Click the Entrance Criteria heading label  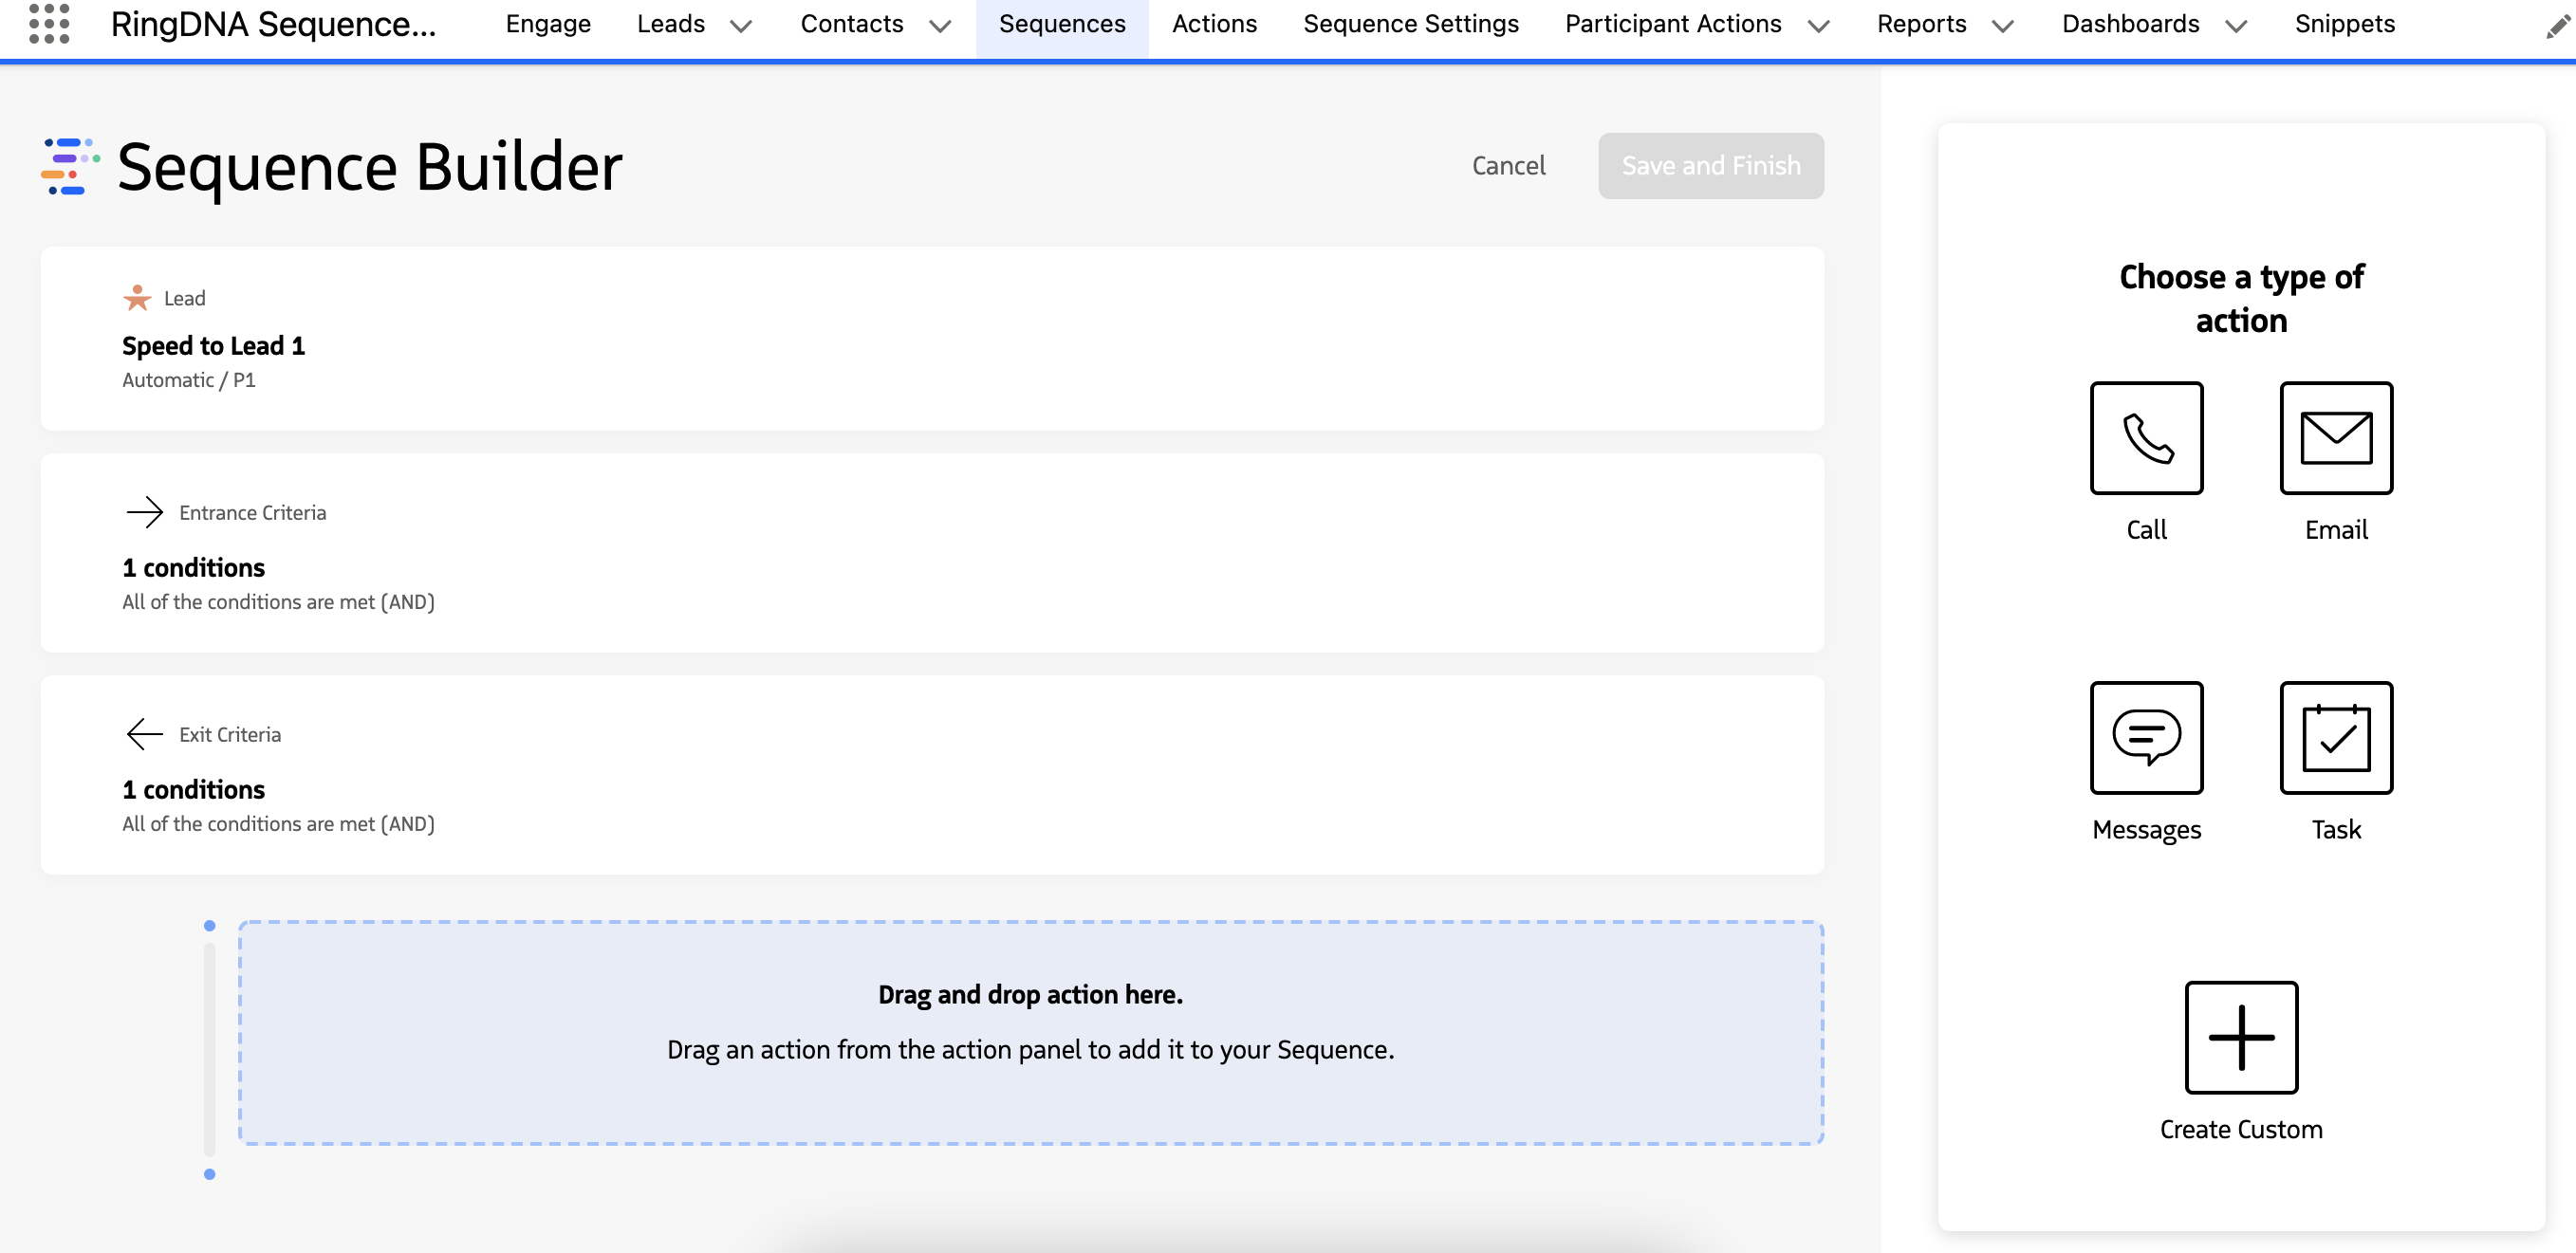click(x=252, y=512)
